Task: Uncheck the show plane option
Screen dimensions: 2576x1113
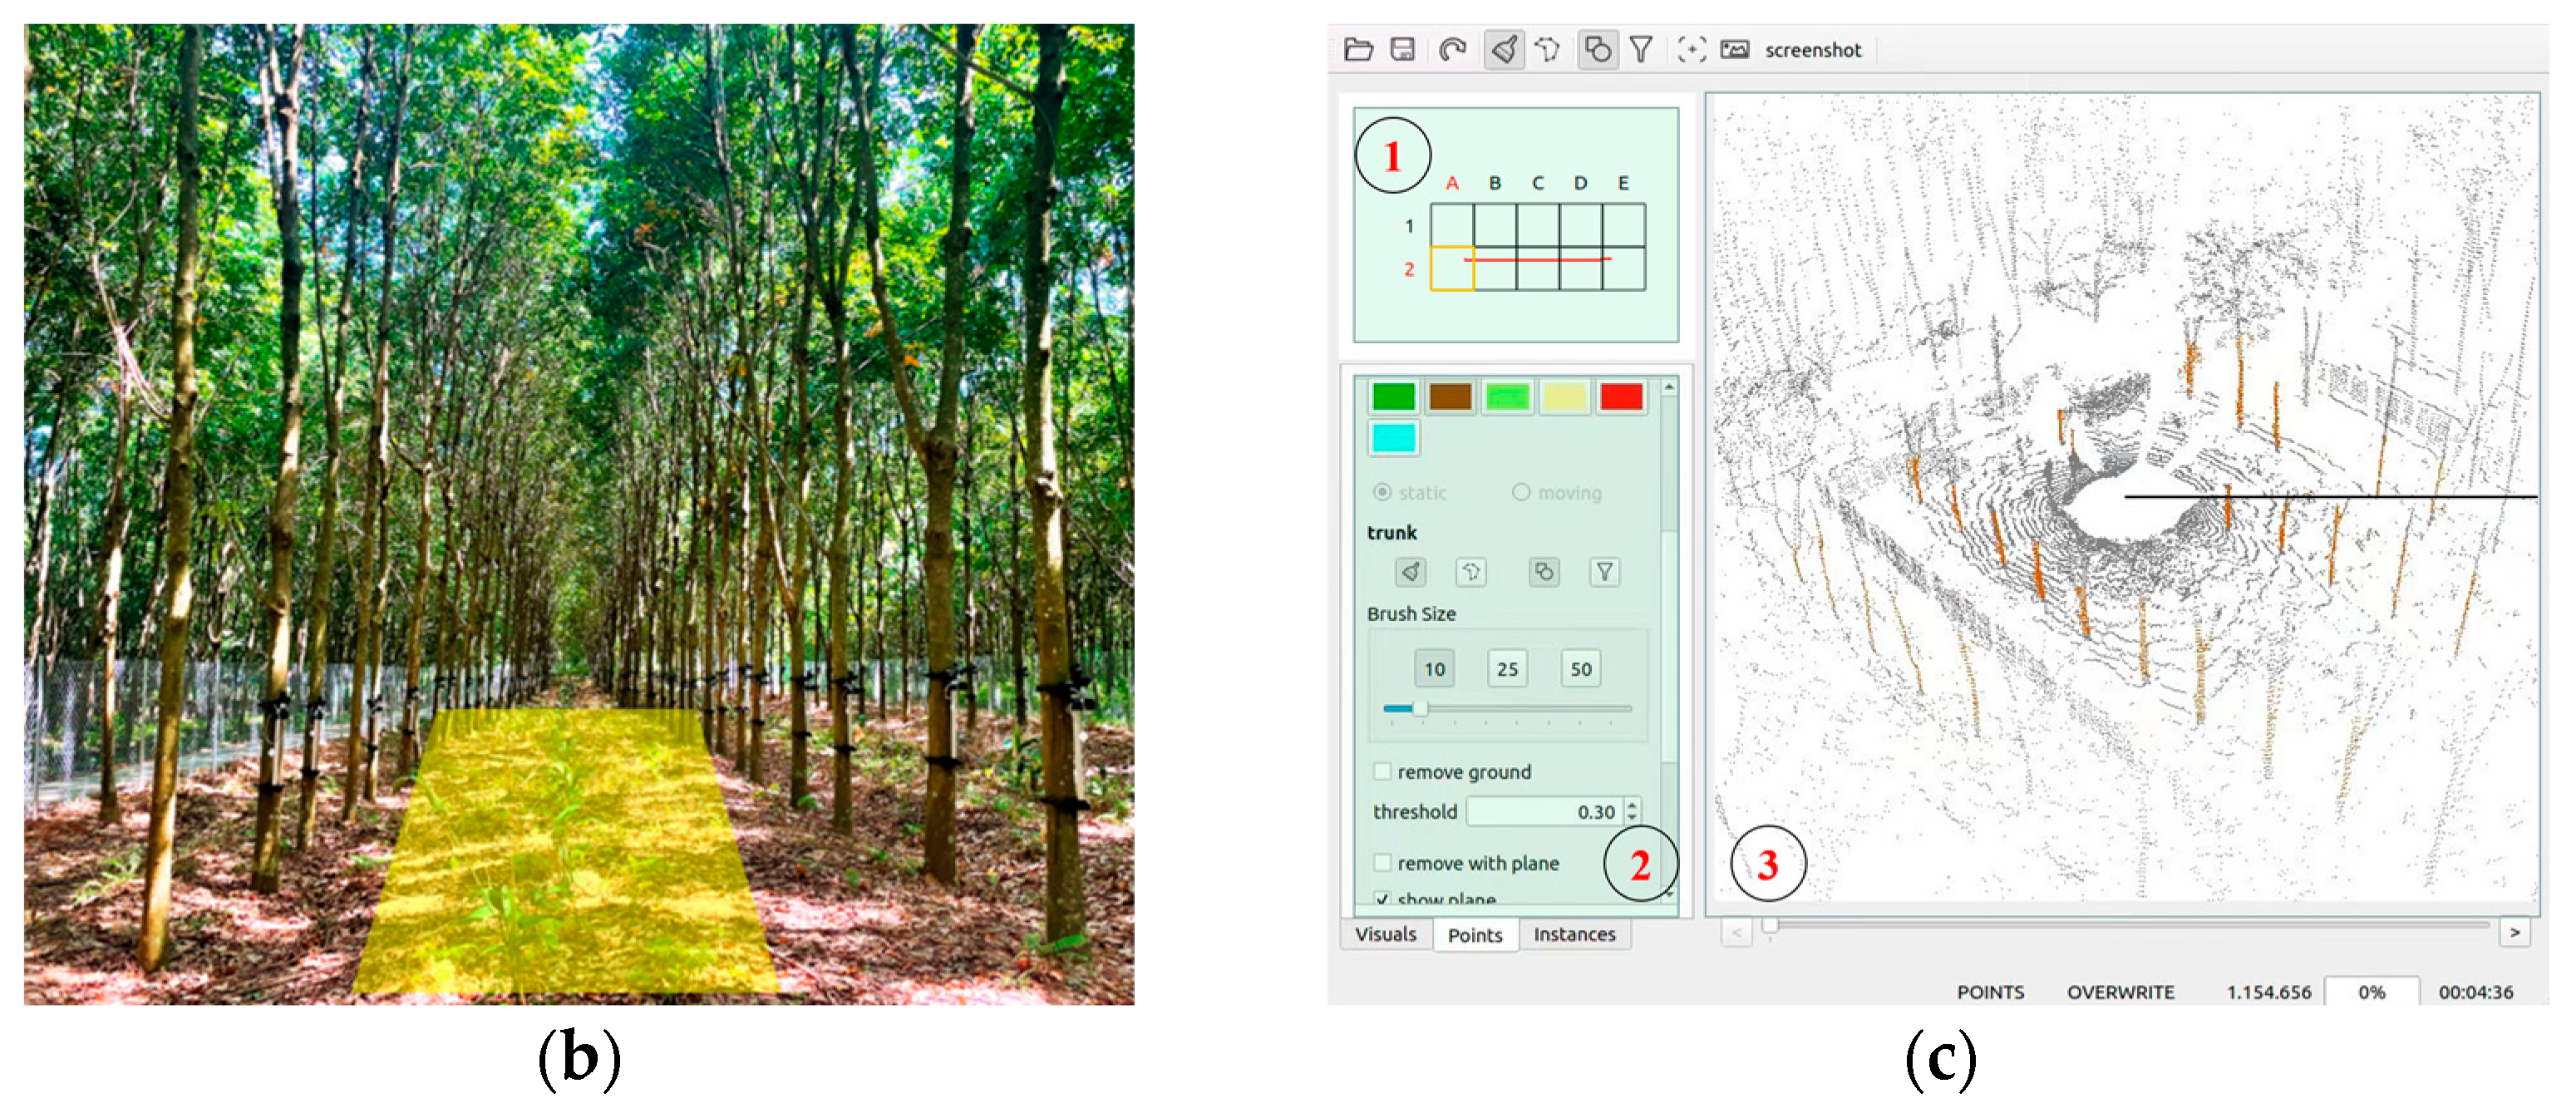Action: (x=1385, y=899)
